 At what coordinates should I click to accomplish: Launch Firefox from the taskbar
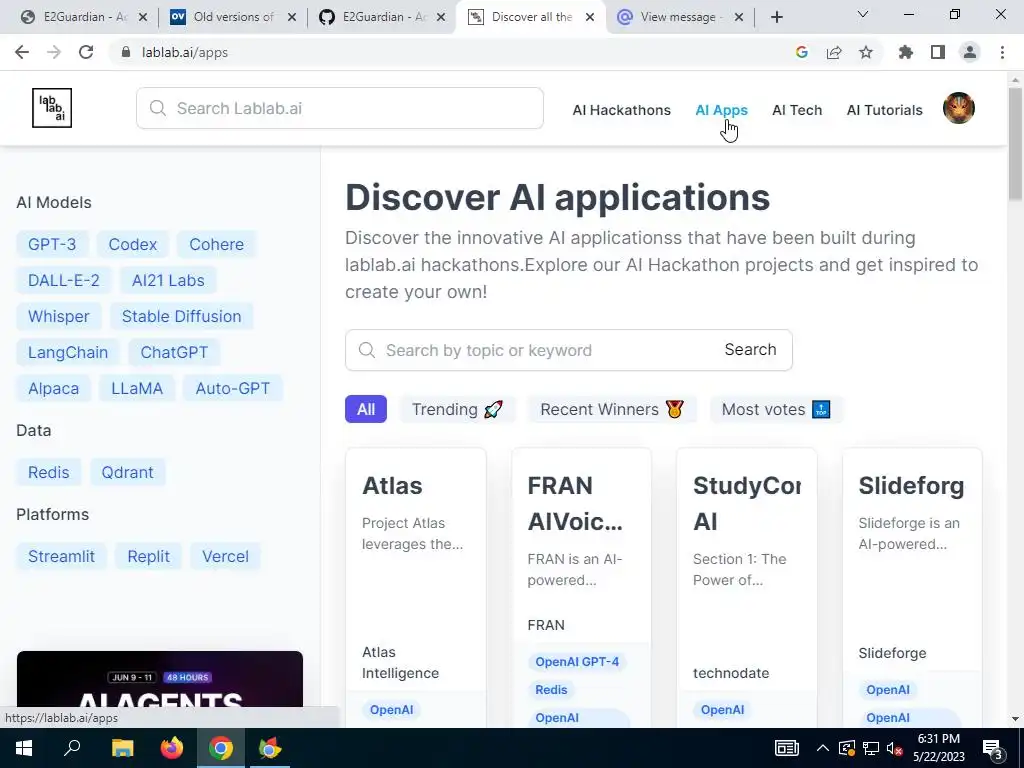click(172, 748)
